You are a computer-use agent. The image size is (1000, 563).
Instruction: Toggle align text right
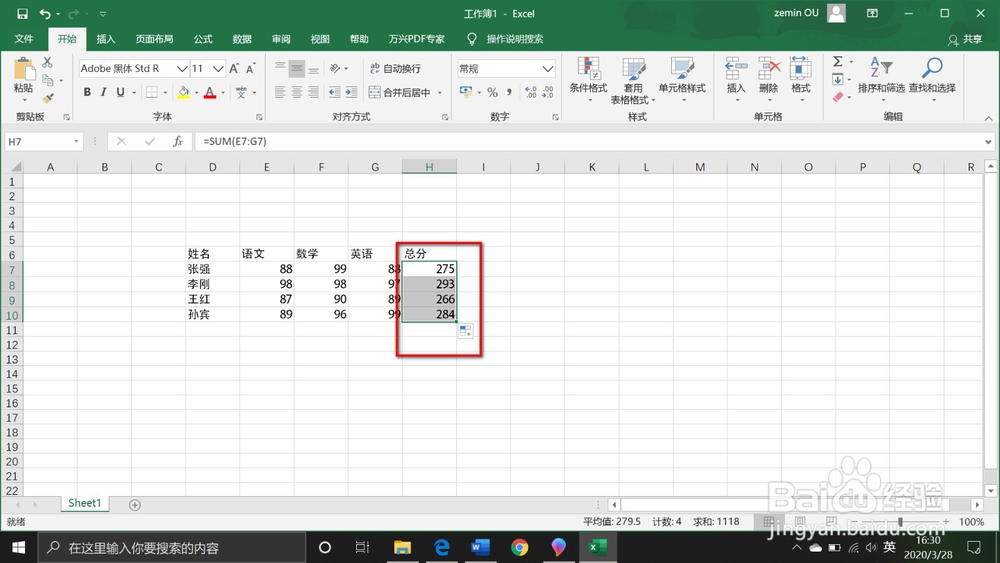313,92
